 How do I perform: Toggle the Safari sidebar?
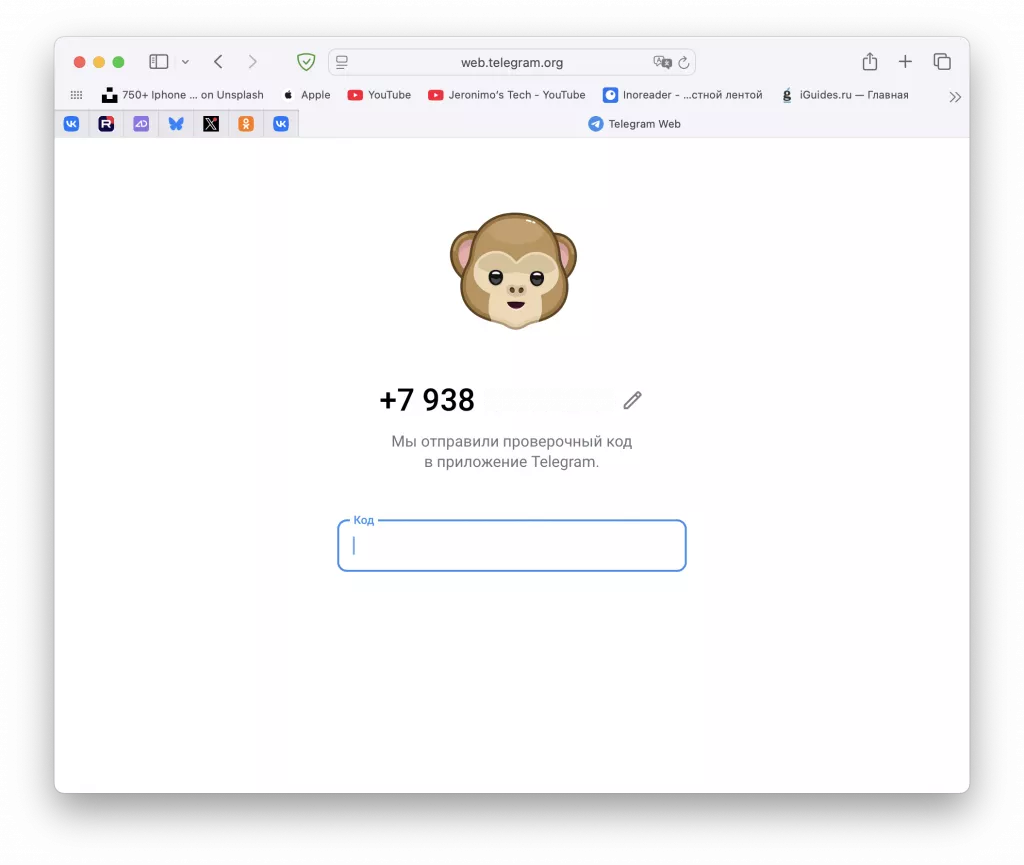(x=158, y=61)
